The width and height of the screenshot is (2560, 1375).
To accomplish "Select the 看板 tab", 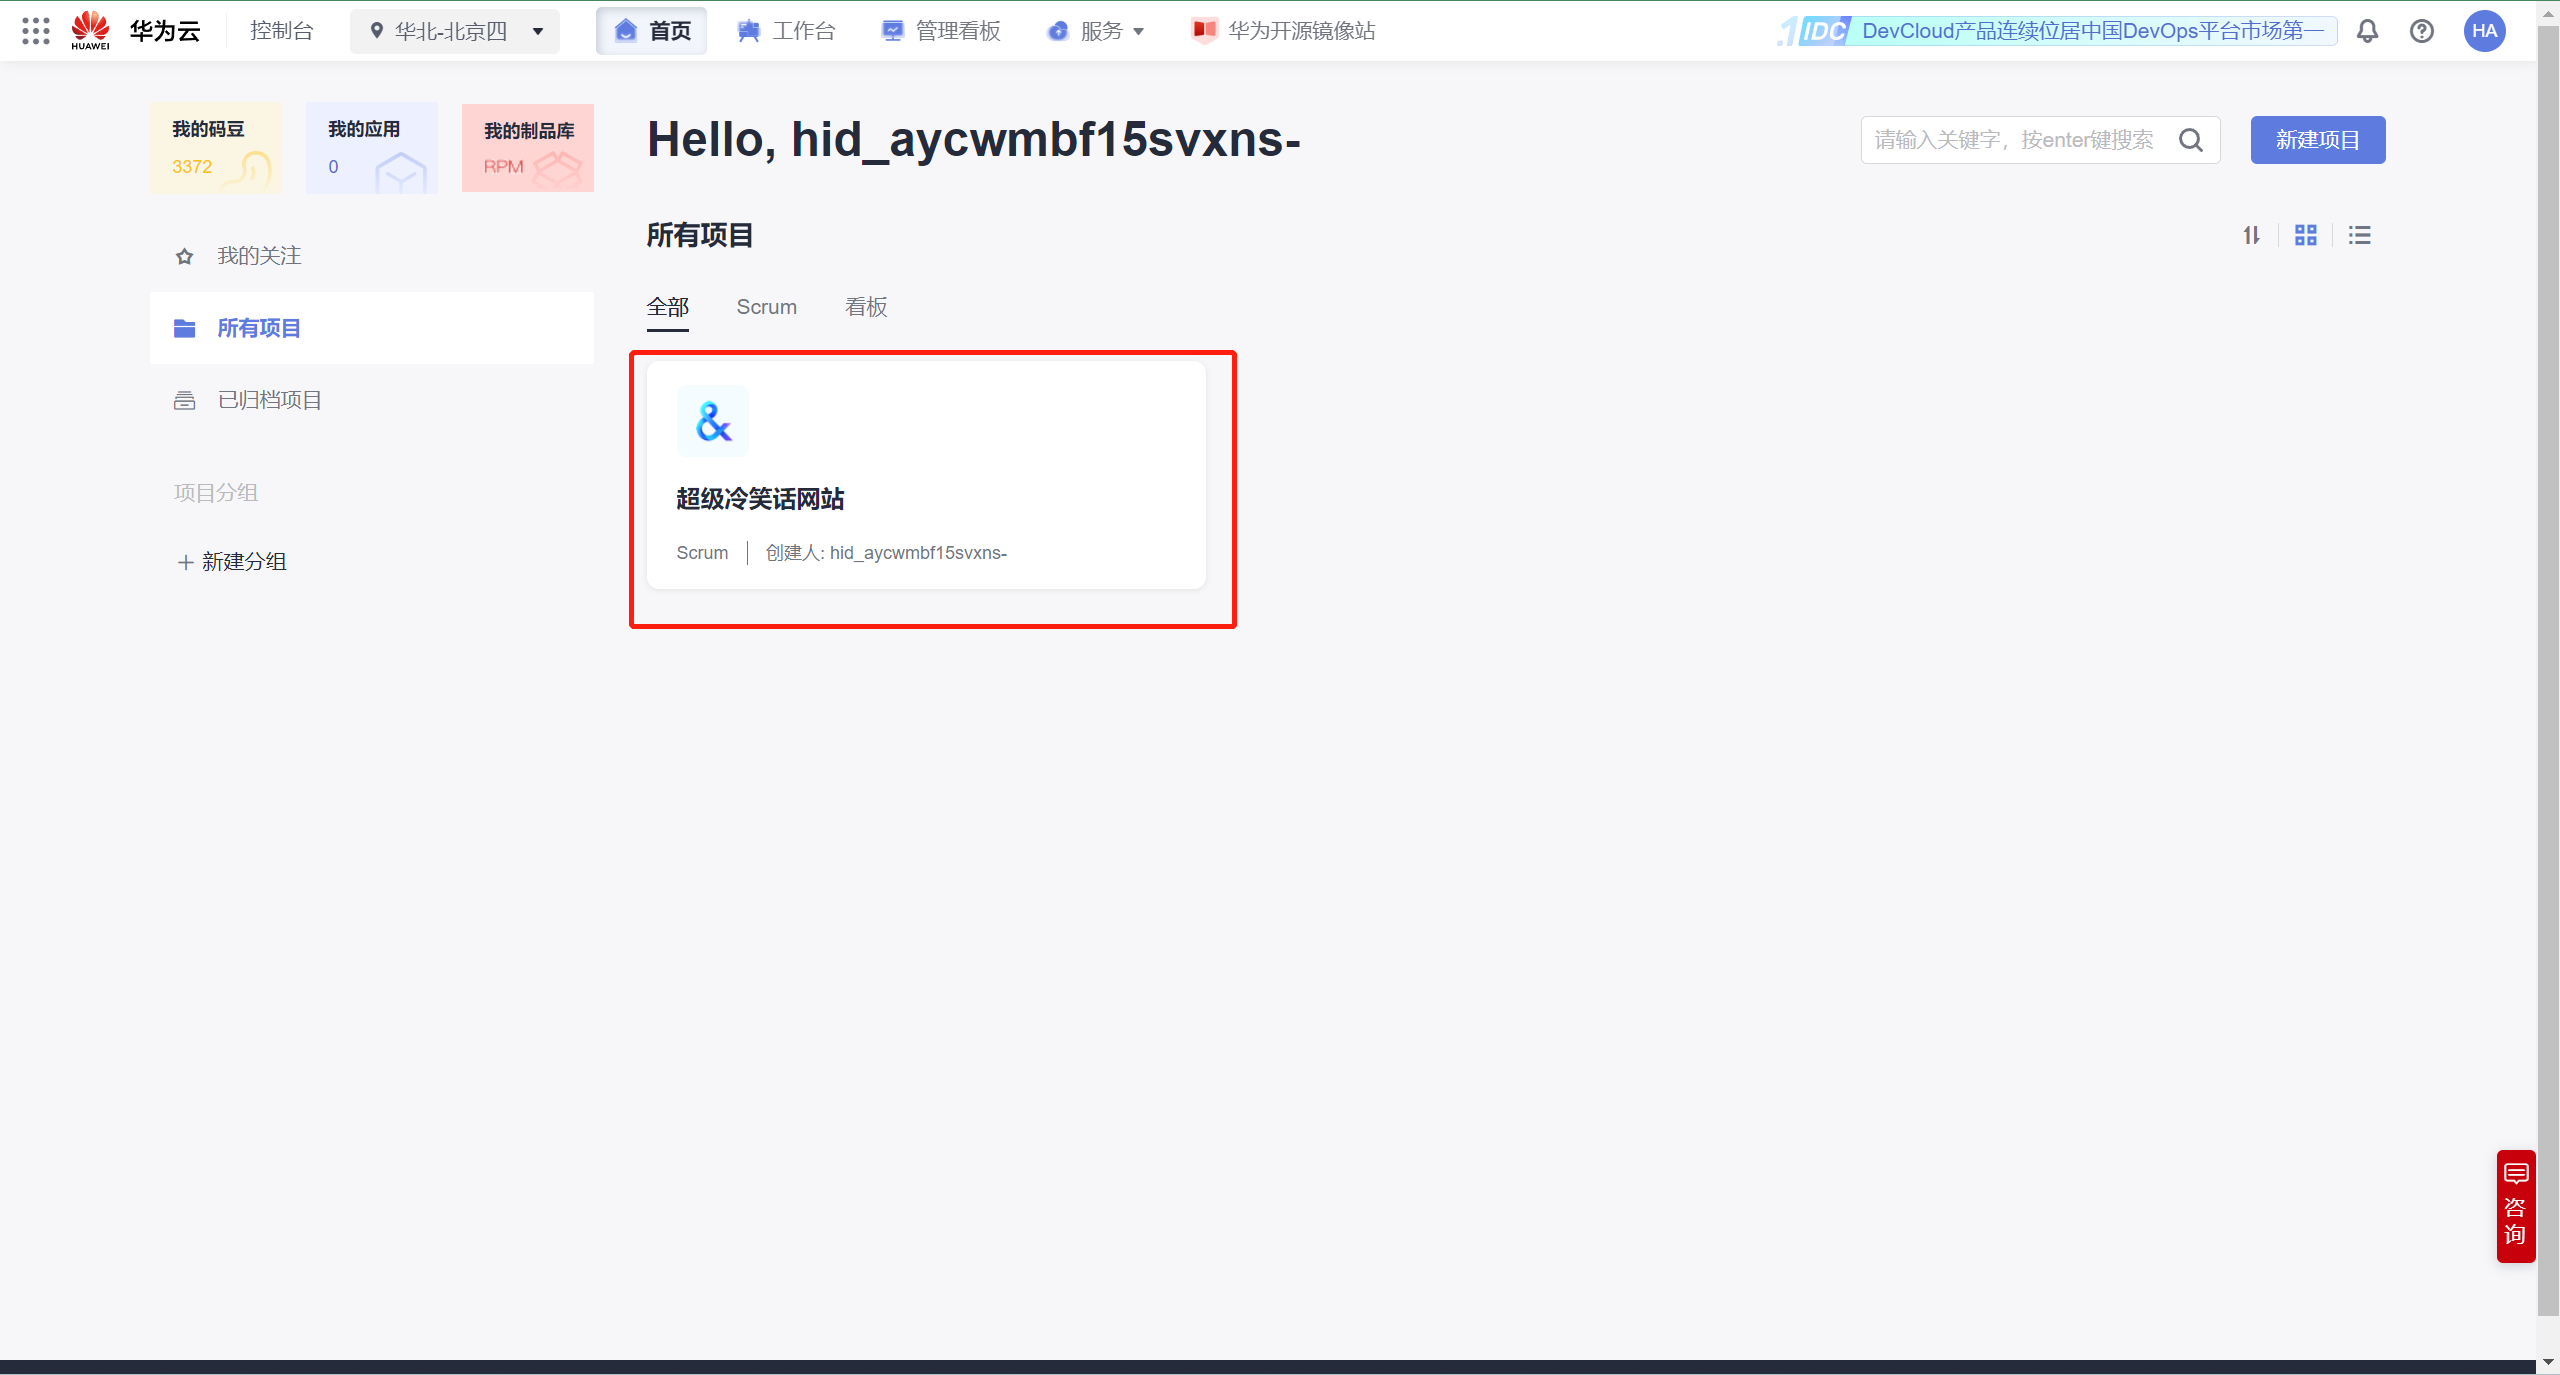I will 866,307.
